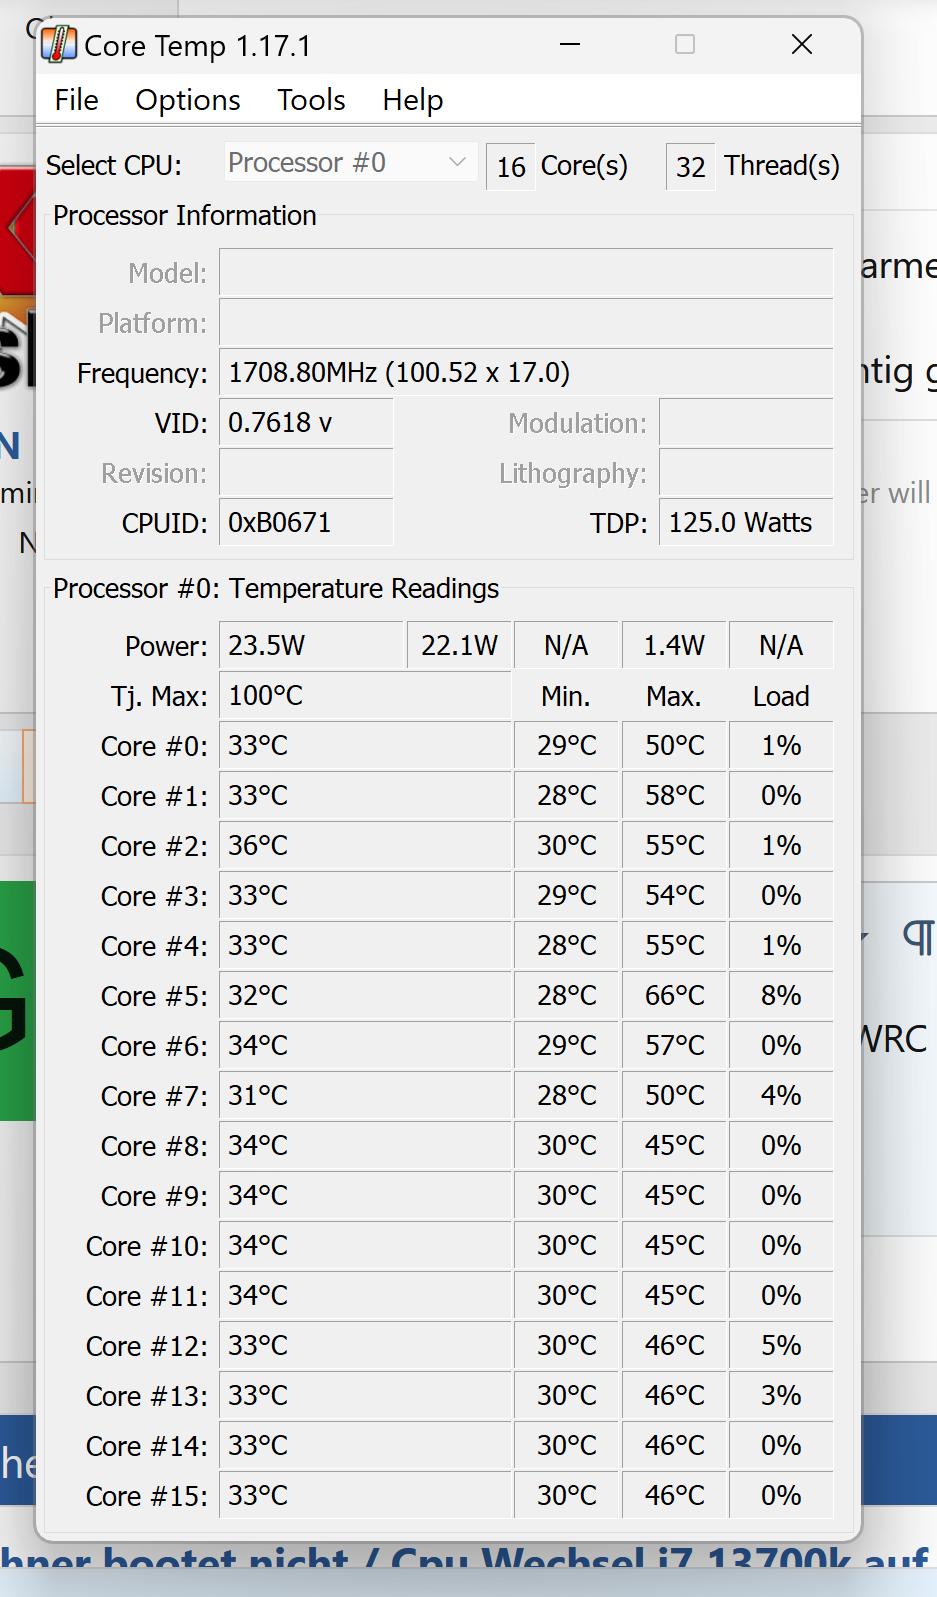The image size is (937, 1597).
Task: Select the 1.4W power reading
Action: pos(674,646)
